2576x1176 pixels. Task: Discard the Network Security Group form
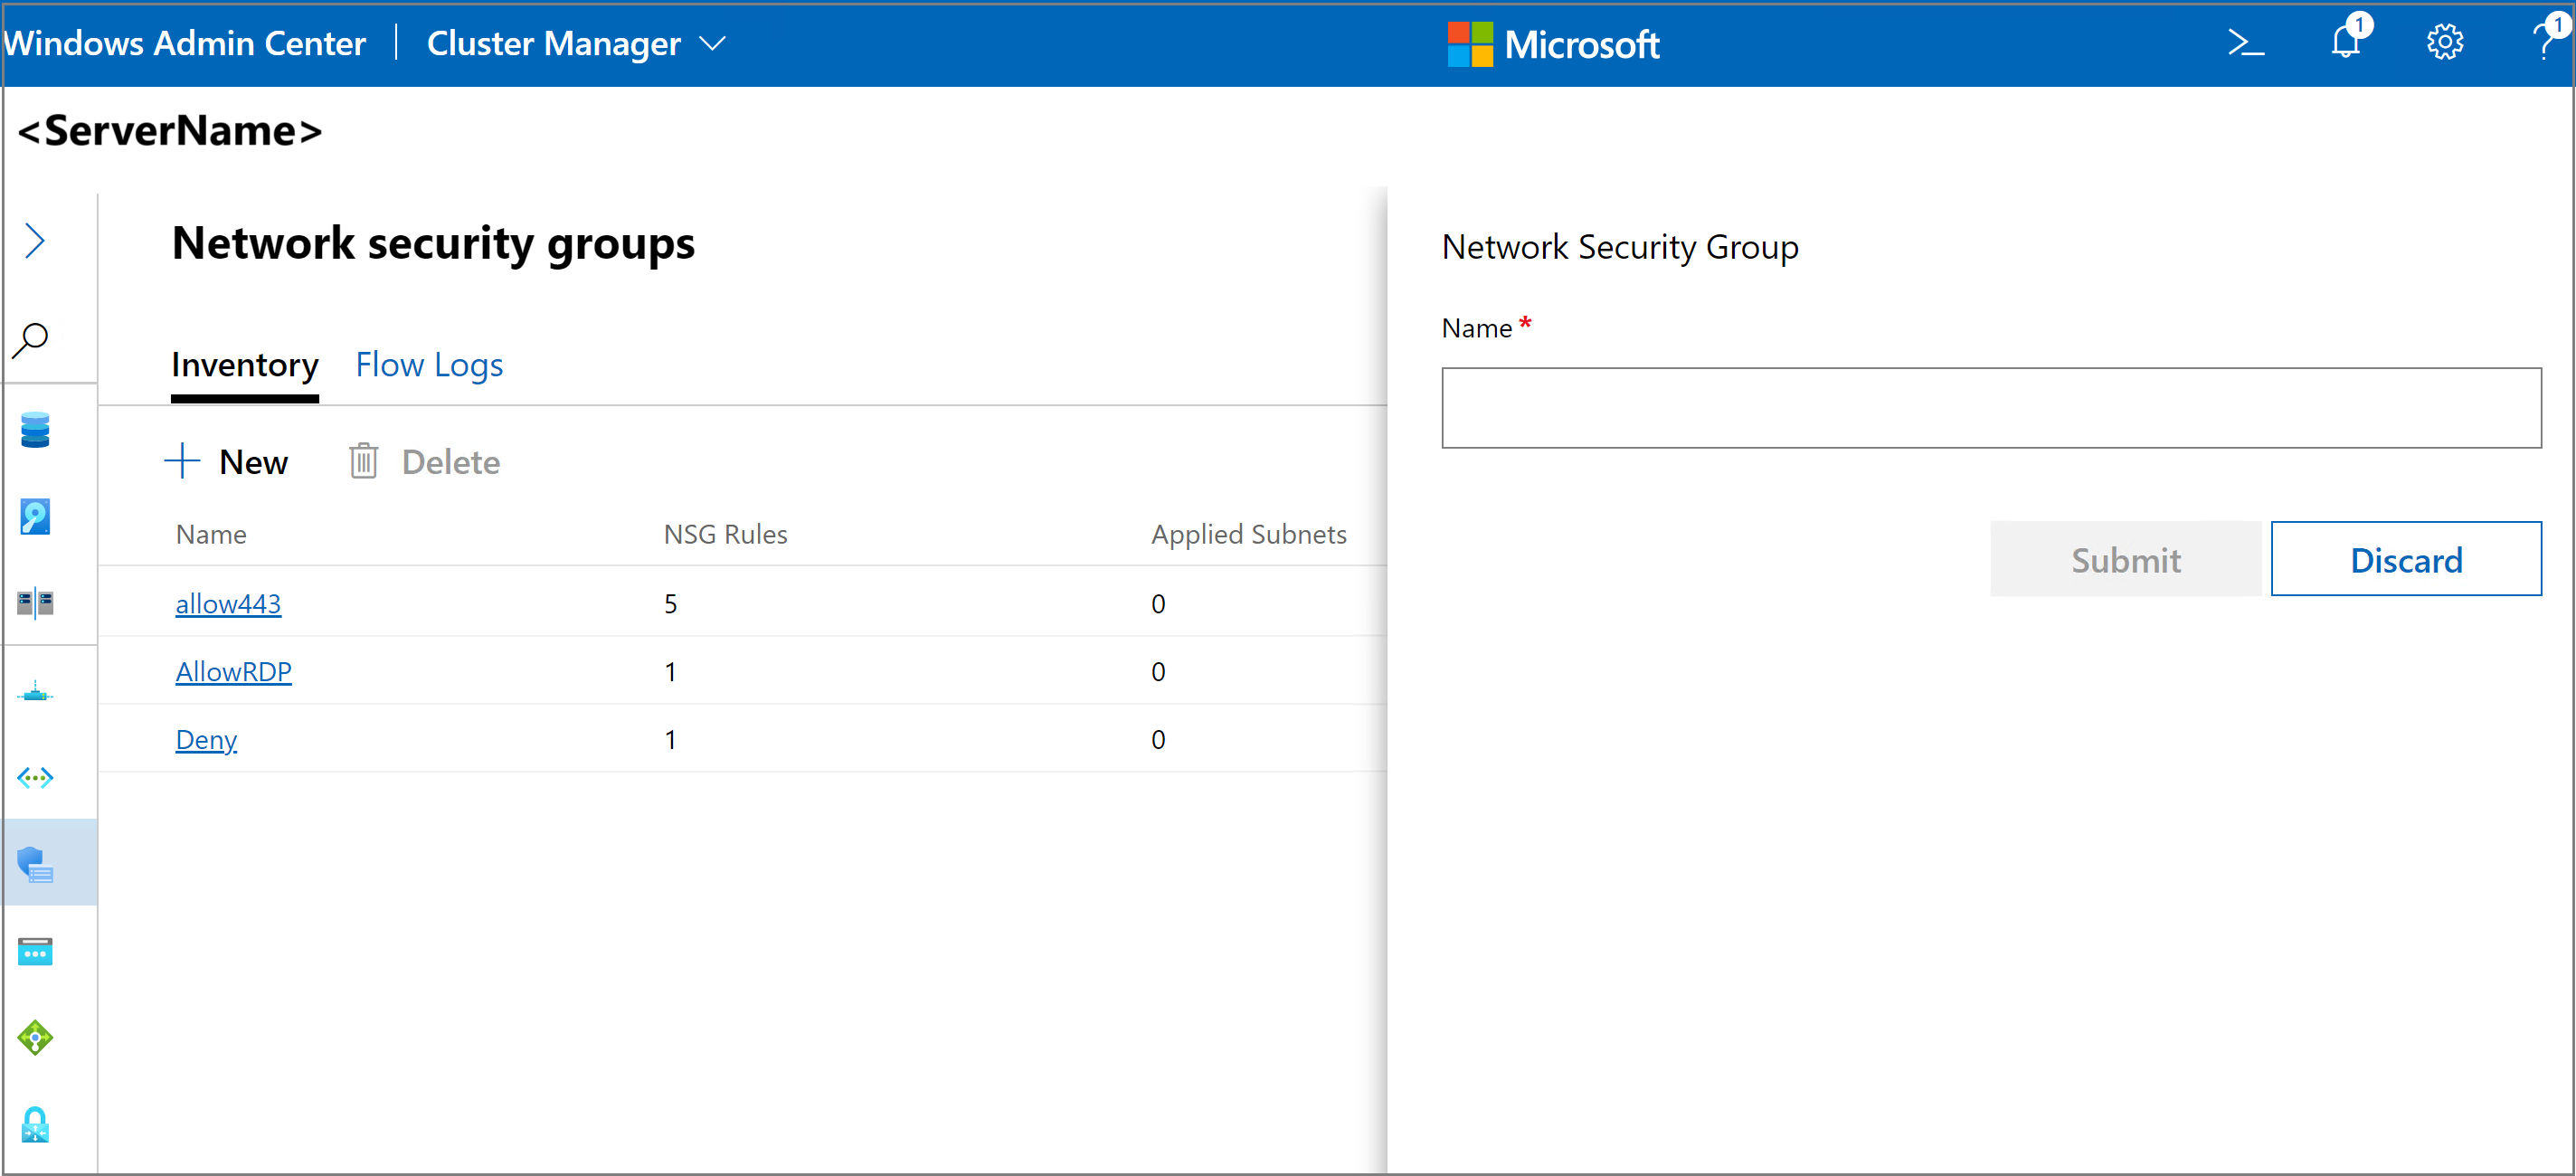(x=2406, y=558)
